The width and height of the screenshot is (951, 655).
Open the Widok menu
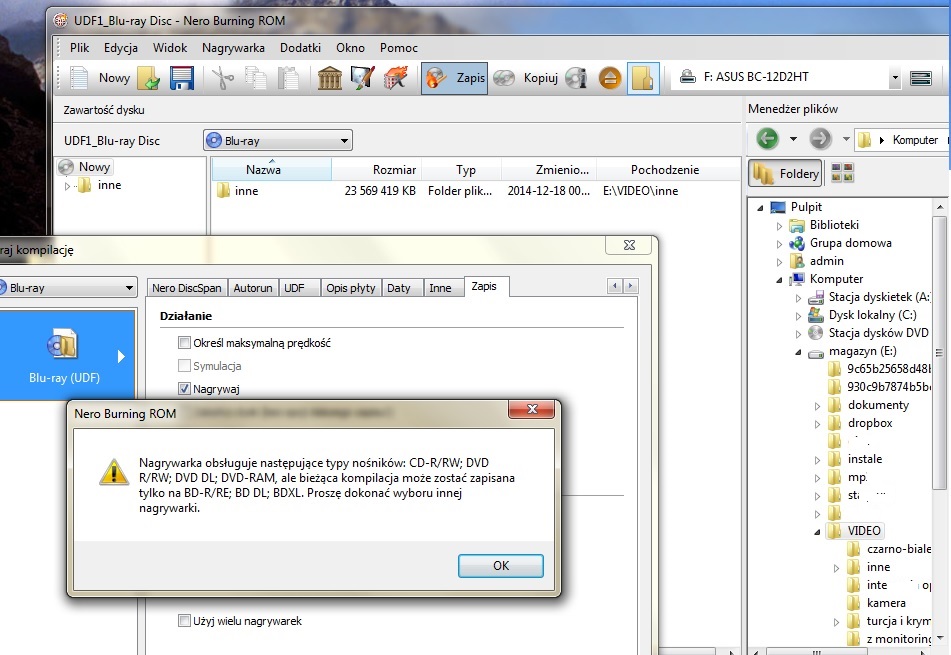click(x=170, y=47)
